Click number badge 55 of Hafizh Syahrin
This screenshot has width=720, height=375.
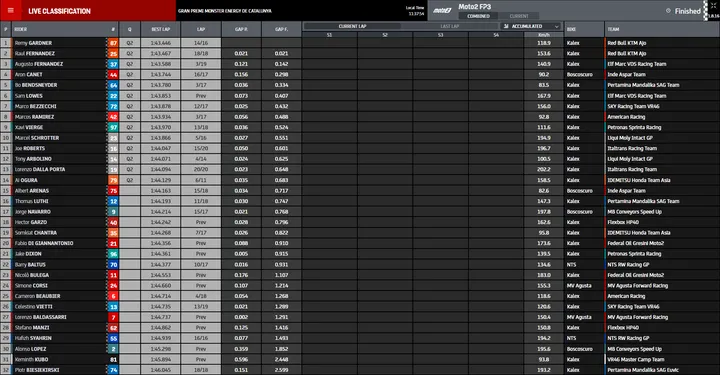click(113, 339)
